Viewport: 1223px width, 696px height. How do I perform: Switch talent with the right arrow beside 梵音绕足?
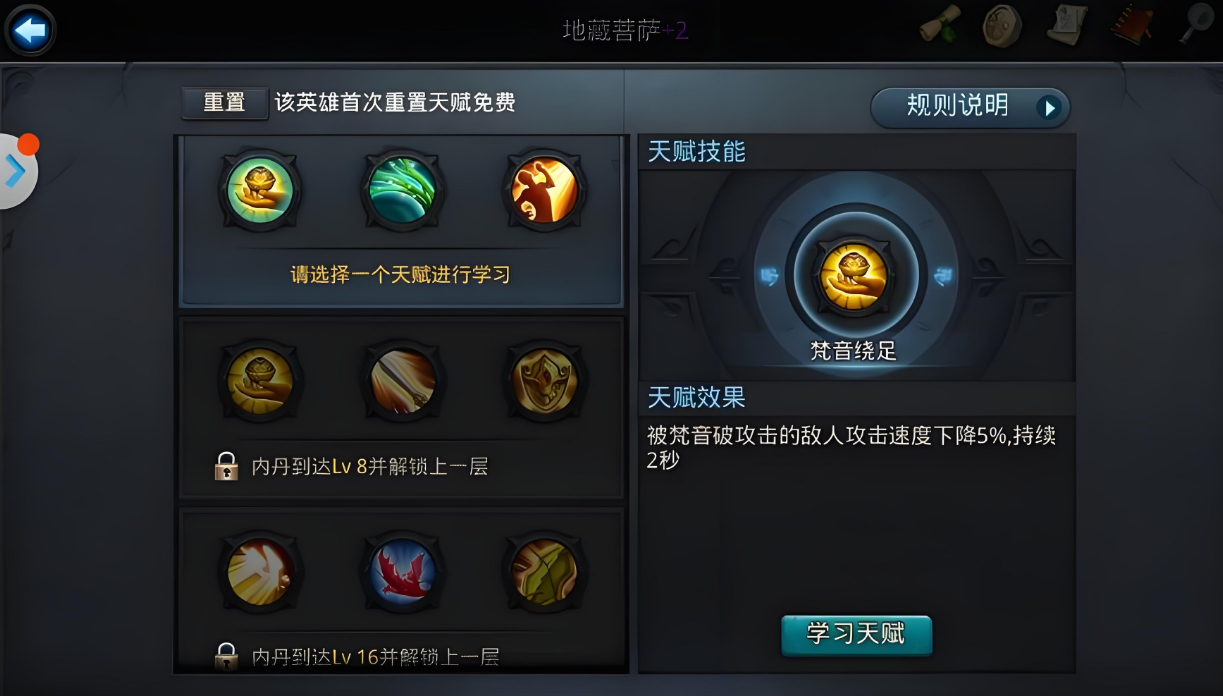pos(942,276)
